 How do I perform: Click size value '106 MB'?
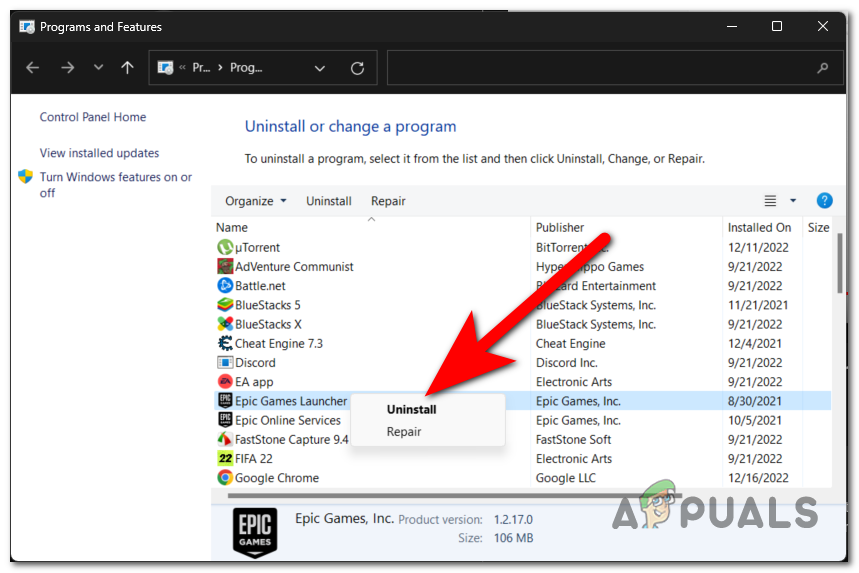pyautogui.click(x=513, y=538)
